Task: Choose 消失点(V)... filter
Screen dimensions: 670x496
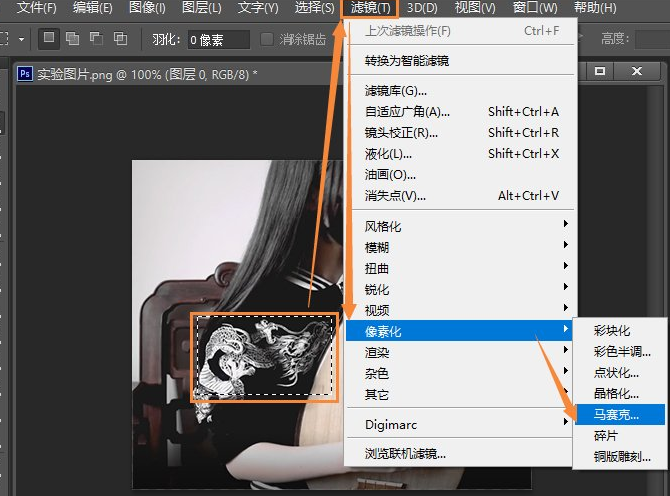Action: [x=461, y=195]
